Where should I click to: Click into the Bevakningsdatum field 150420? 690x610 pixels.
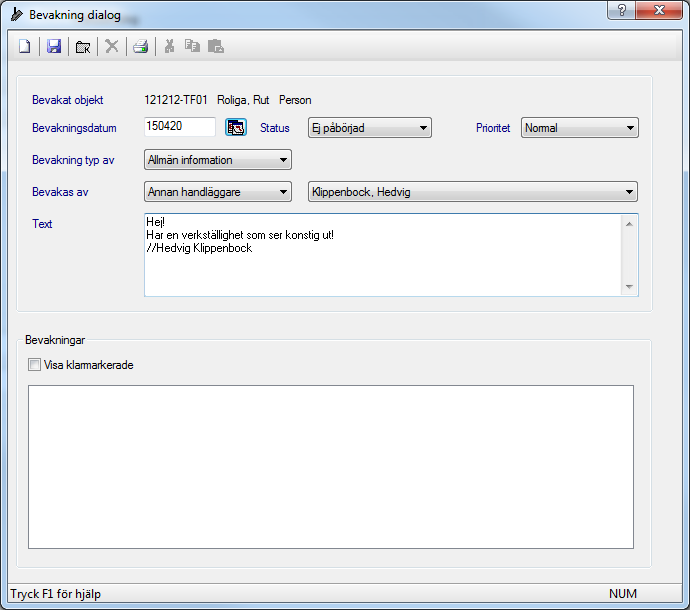click(x=180, y=127)
